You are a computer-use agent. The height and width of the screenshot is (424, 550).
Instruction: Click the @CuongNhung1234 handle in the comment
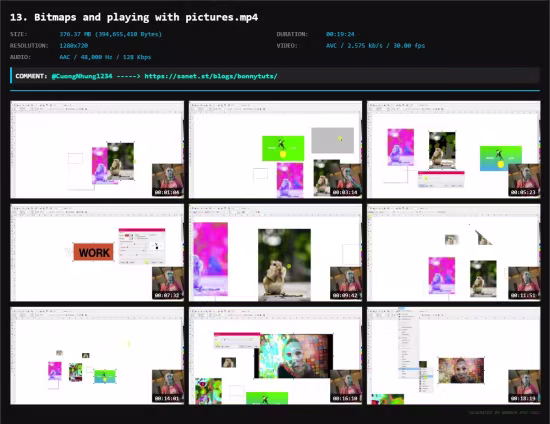pos(82,76)
